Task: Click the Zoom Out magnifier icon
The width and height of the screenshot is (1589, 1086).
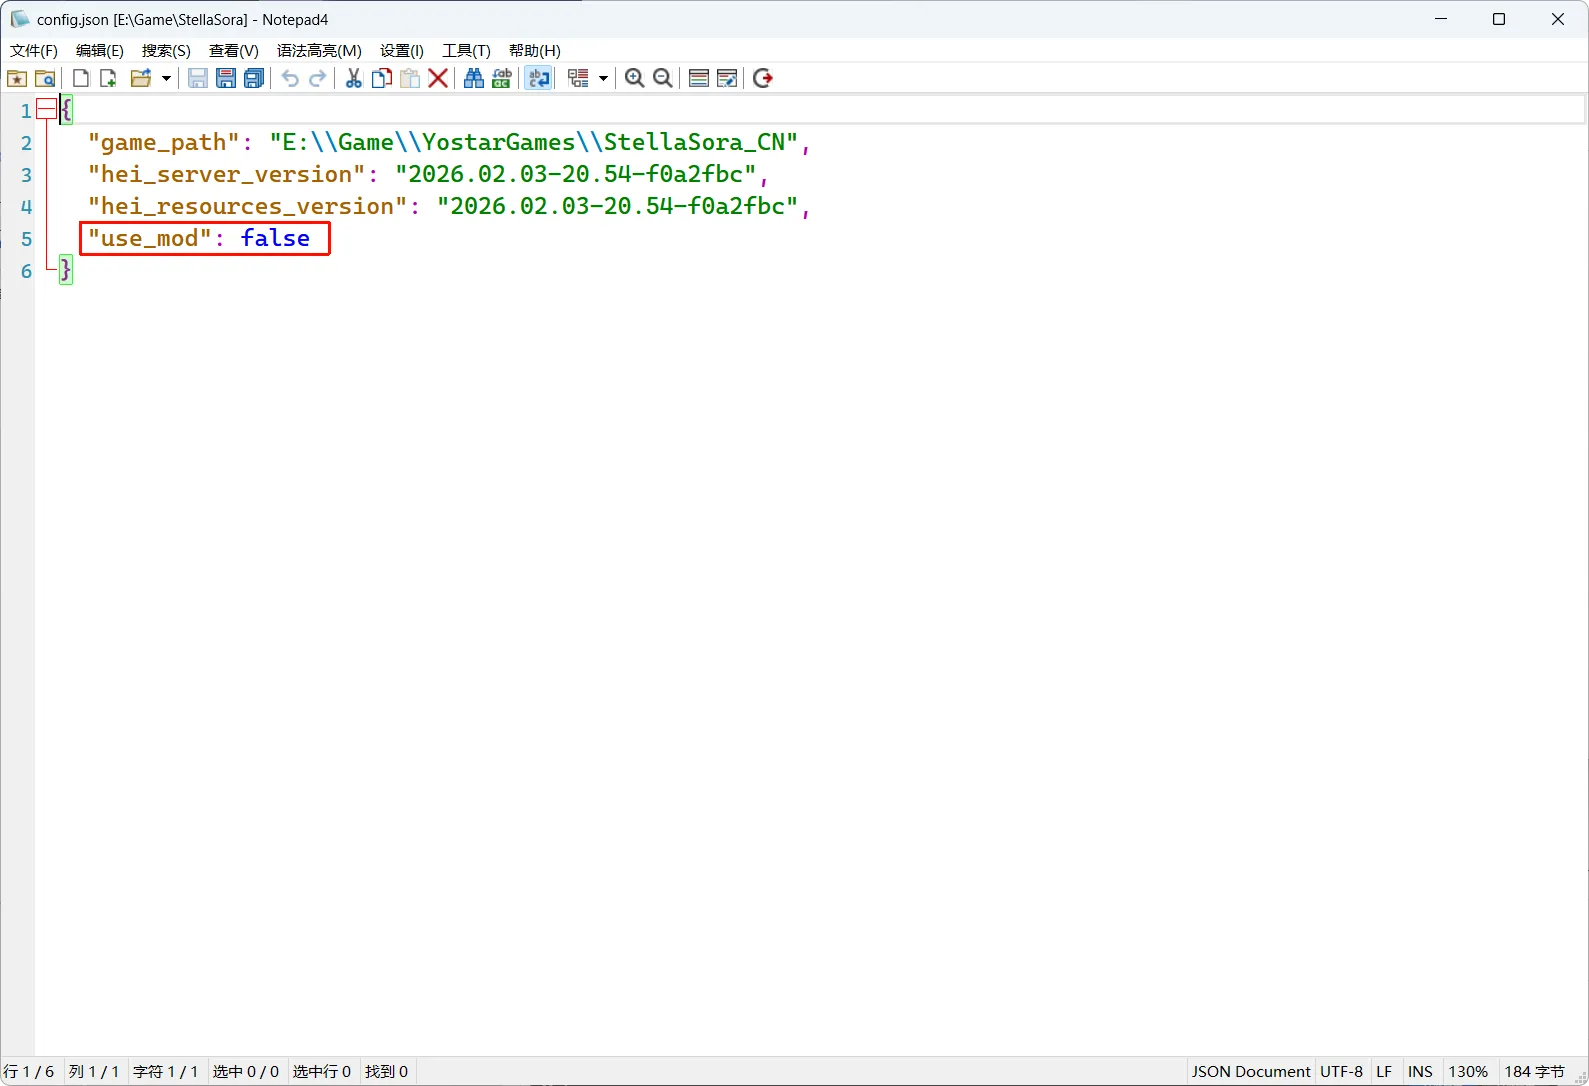Action: (x=662, y=78)
